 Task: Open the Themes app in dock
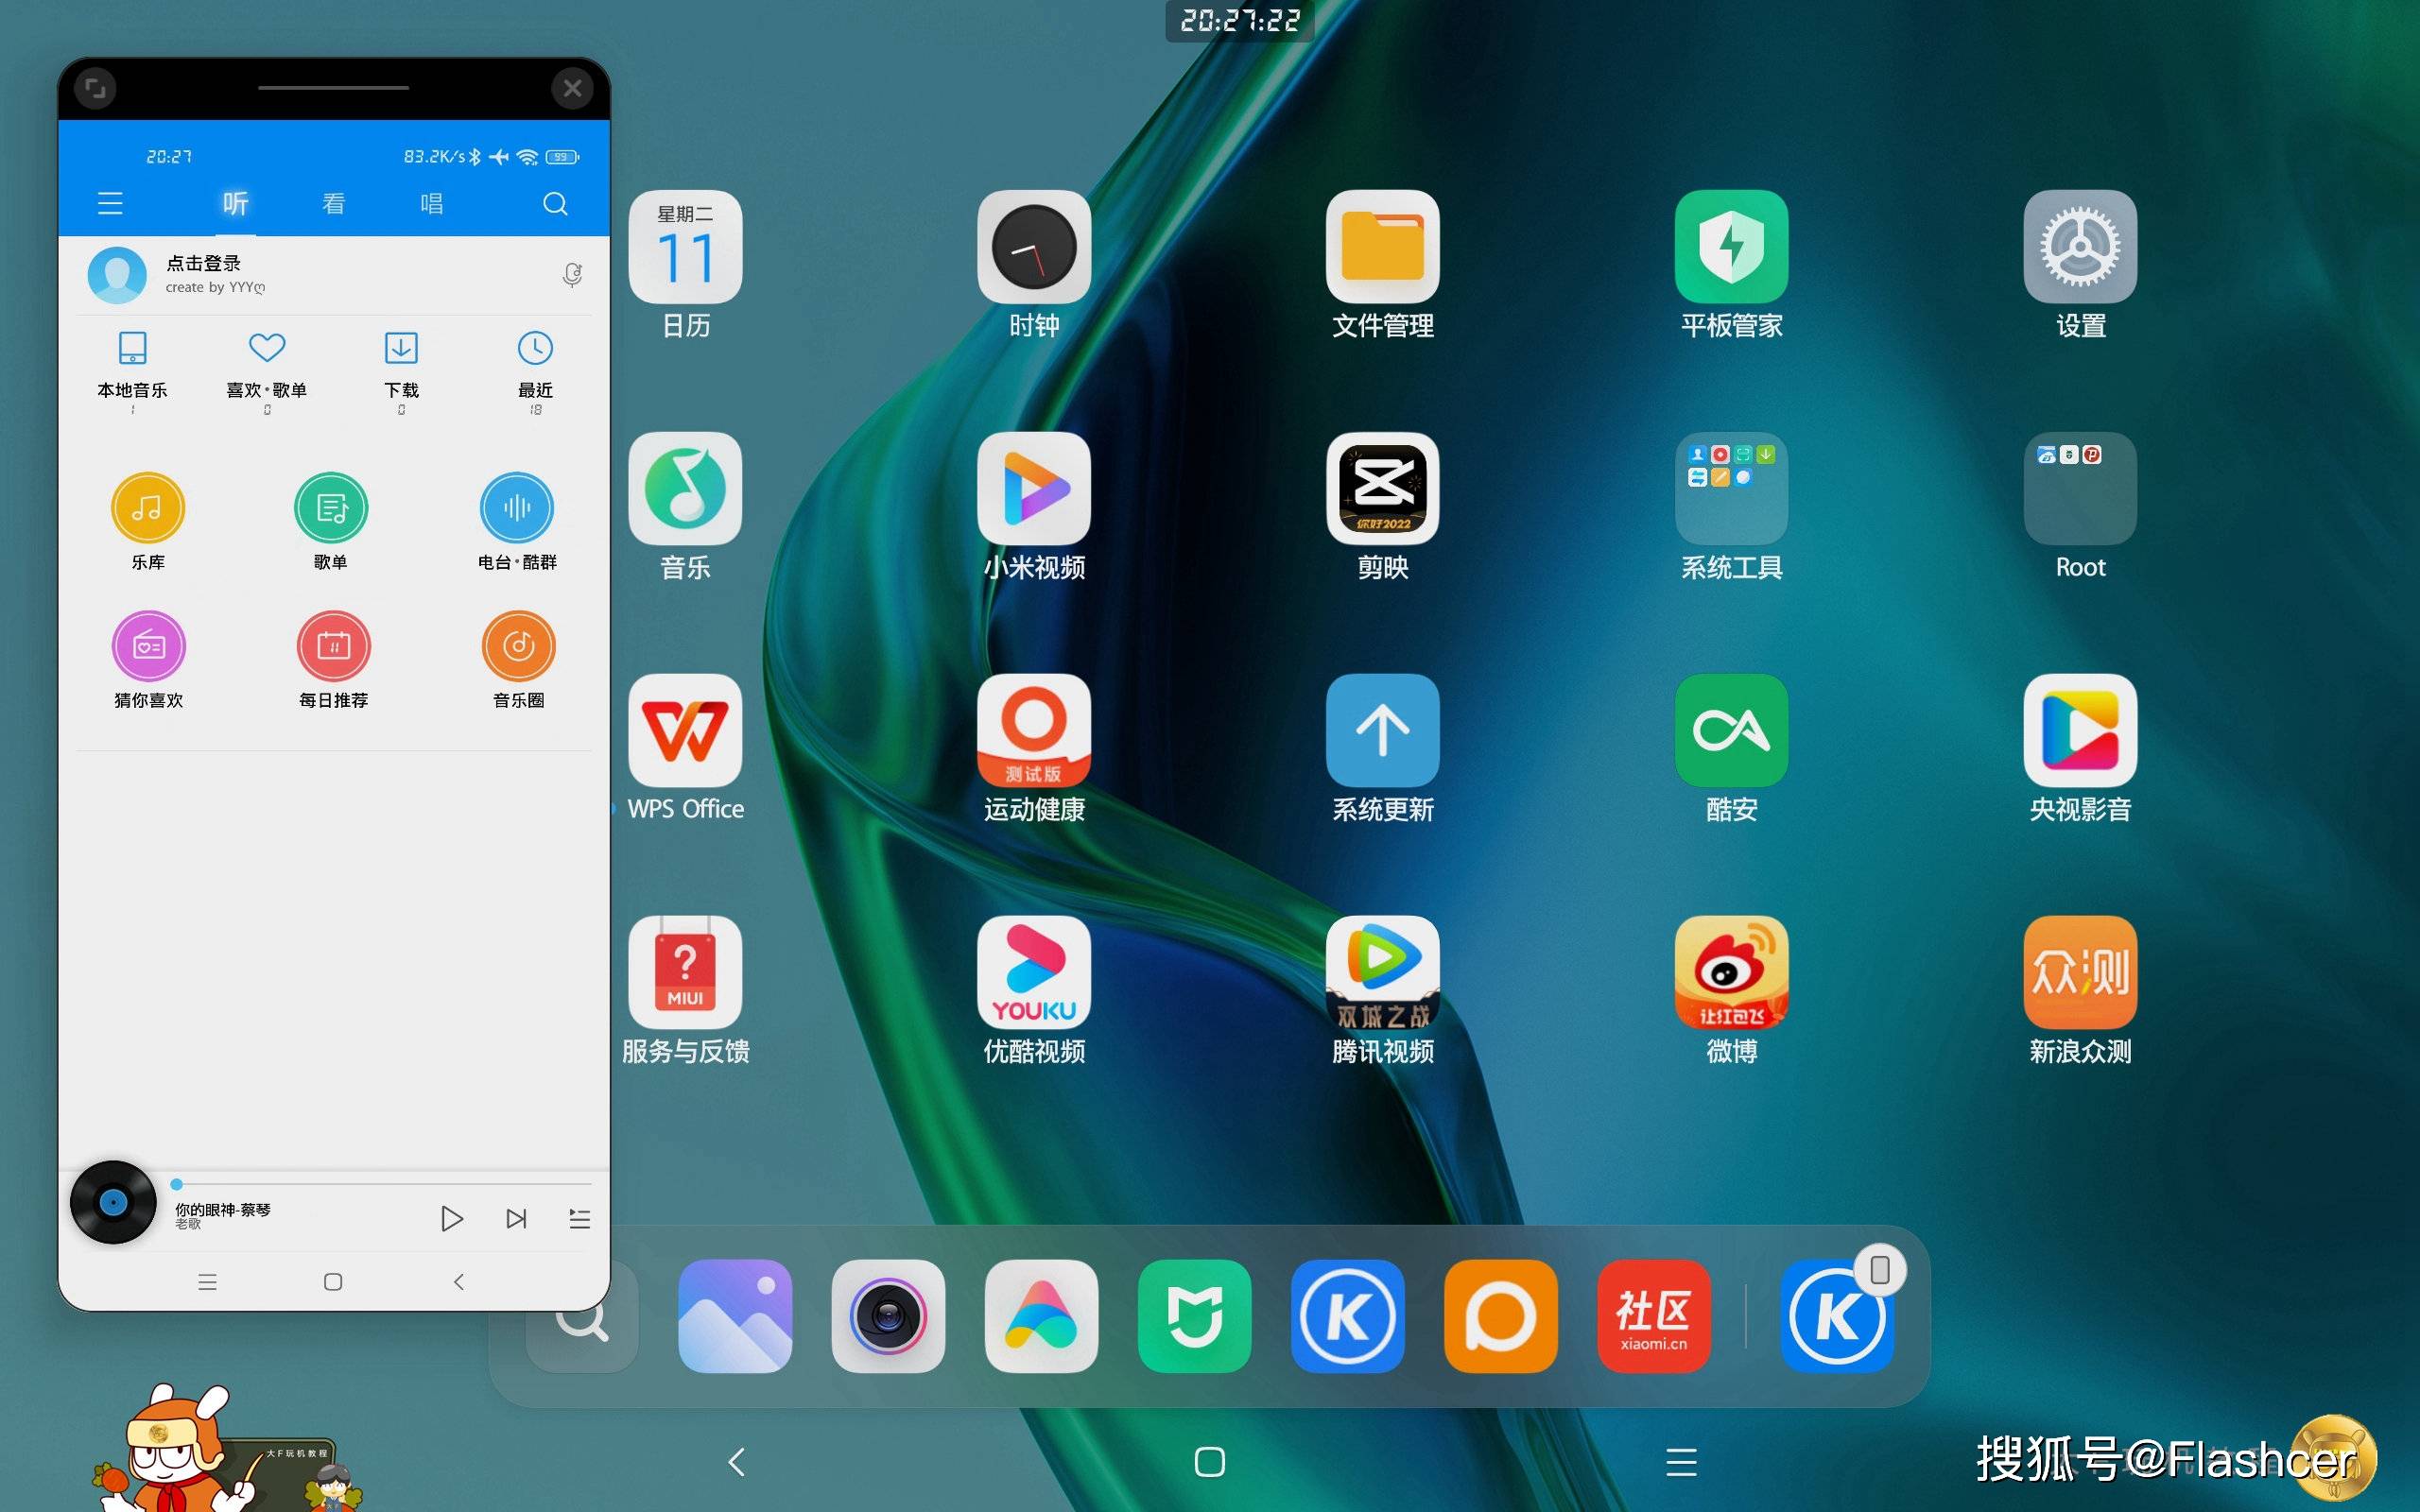1041,1316
